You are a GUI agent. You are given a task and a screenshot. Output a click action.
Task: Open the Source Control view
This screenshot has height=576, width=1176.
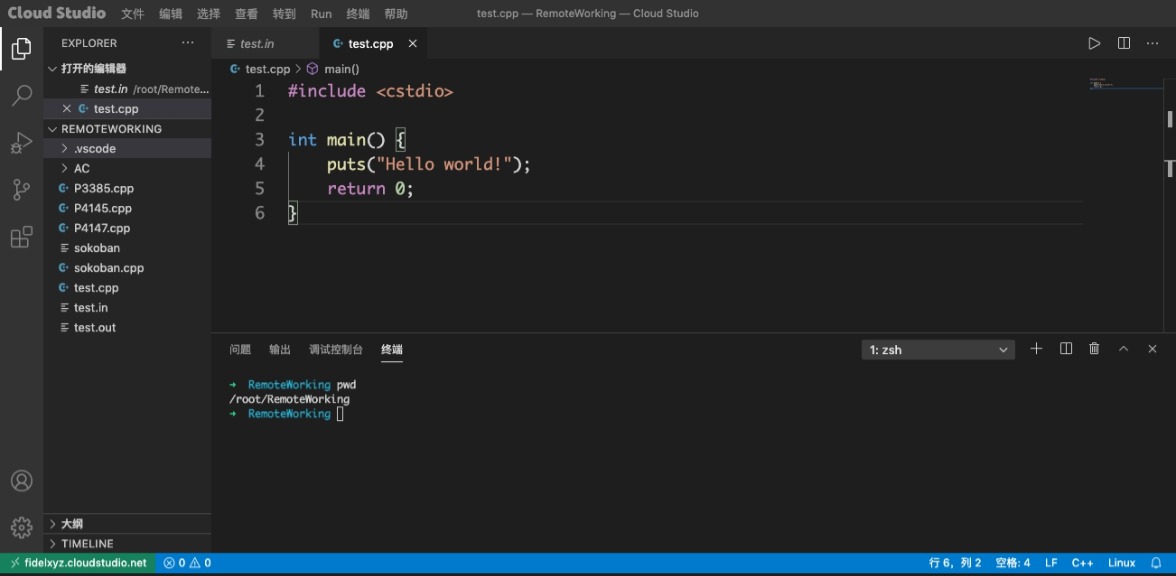[21, 190]
